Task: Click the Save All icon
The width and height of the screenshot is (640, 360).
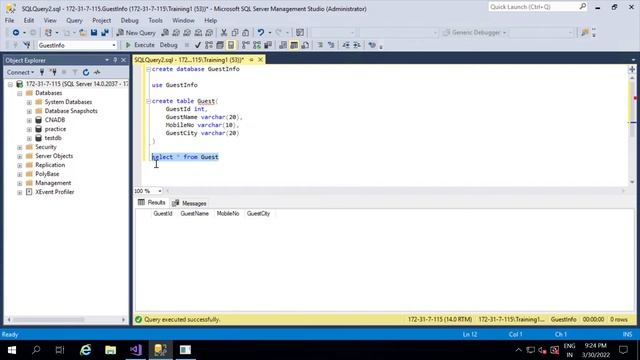Action: pos(105,33)
